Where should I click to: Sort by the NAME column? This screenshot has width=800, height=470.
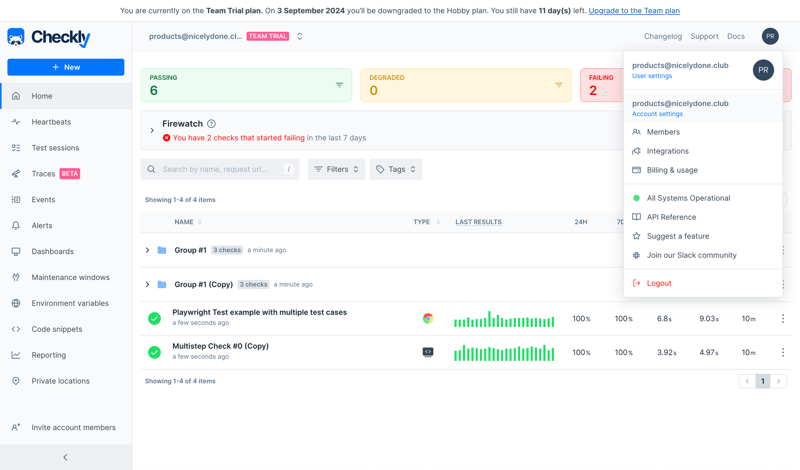tap(188, 222)
